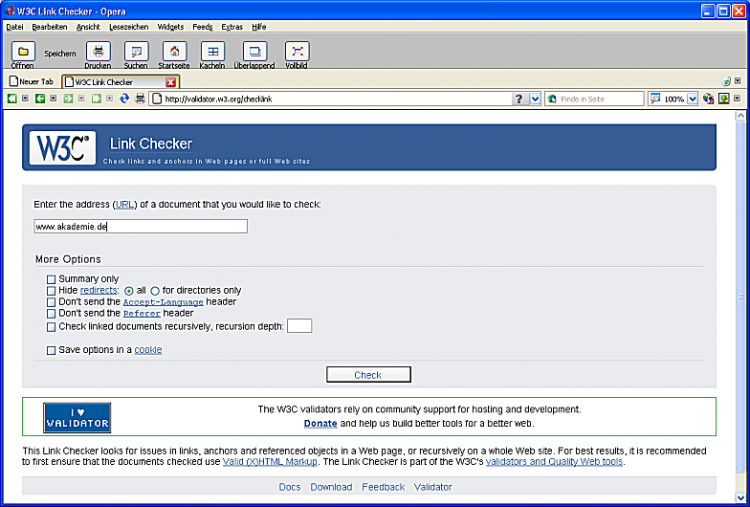Click the Überlappend cascade icon

[255, 51]
